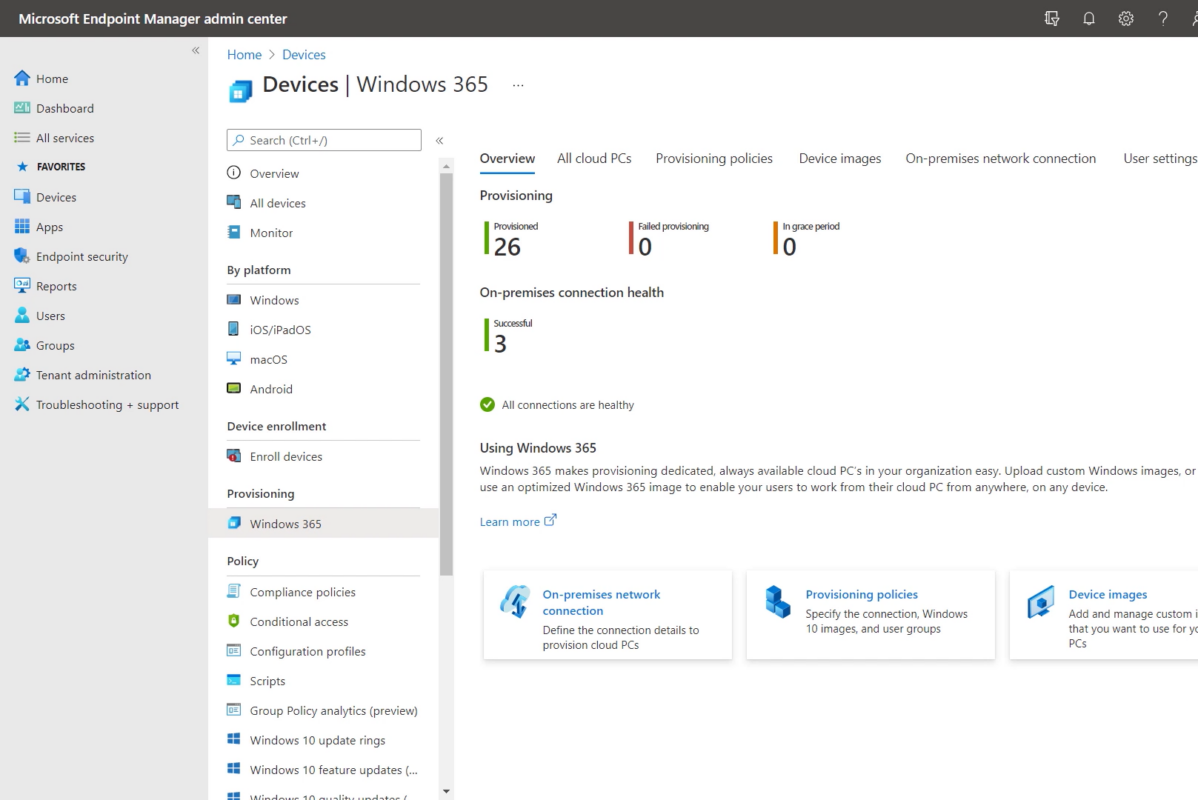Click the Apps grid icon
Viewport: 1198px width, 800px height.
[x=22, y=226]
